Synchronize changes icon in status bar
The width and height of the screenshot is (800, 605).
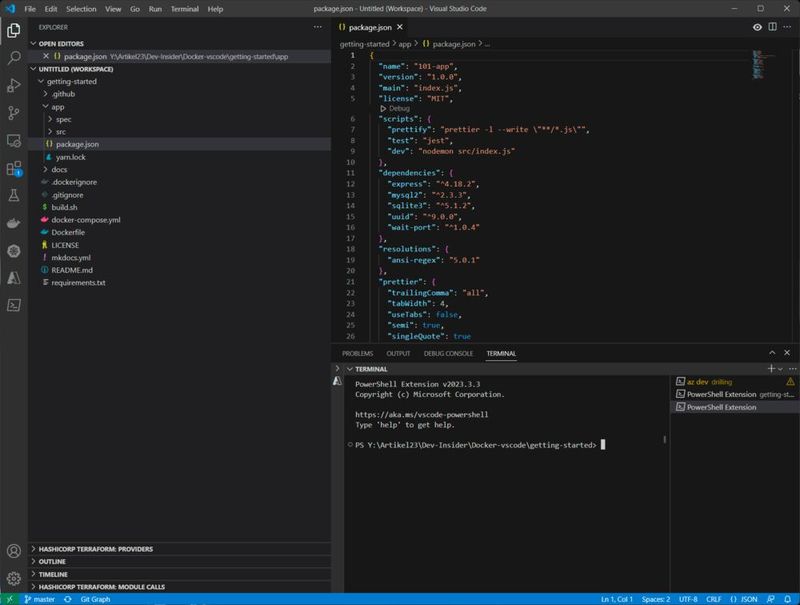[67, 599]
